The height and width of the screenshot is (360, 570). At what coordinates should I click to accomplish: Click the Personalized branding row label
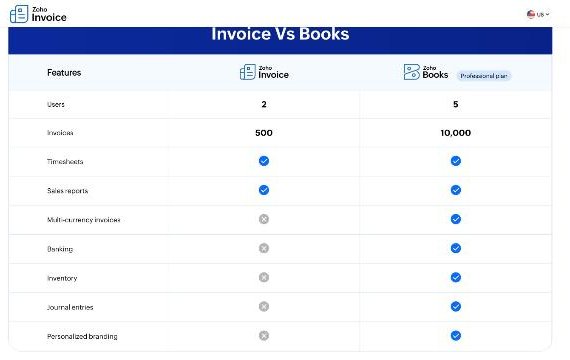(82, 336)
